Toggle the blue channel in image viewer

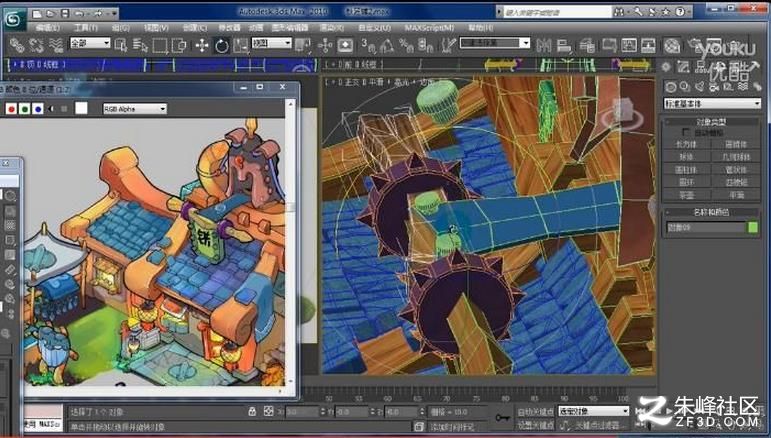37,109
